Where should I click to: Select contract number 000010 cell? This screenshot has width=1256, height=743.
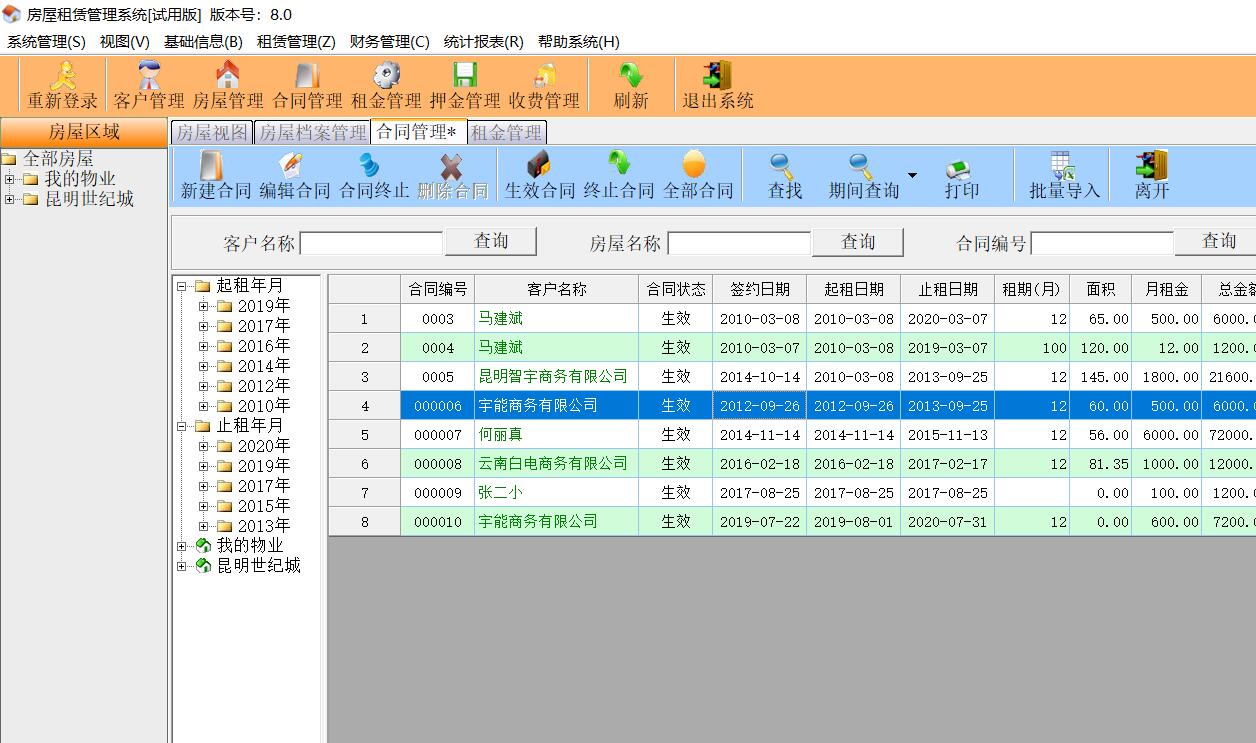click(438, 522)
